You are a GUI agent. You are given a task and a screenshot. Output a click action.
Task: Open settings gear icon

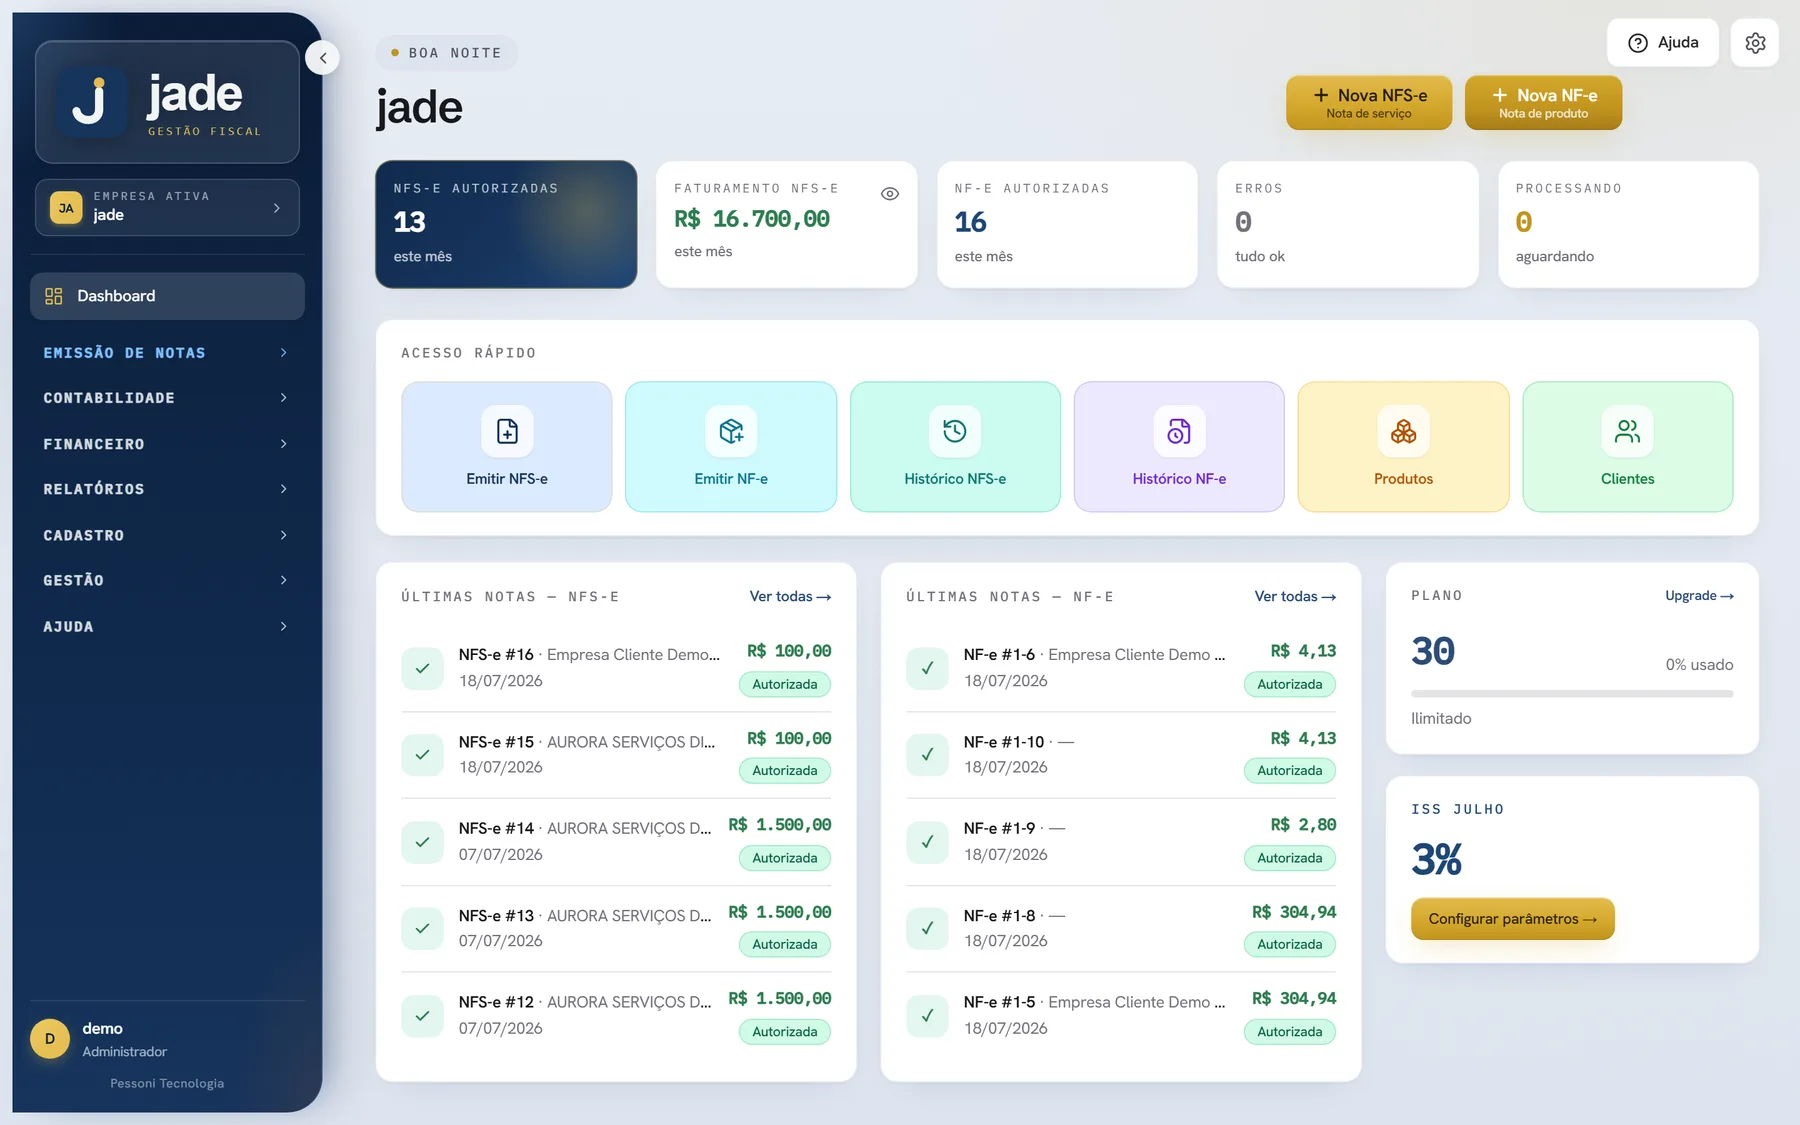pos(1755,43)
